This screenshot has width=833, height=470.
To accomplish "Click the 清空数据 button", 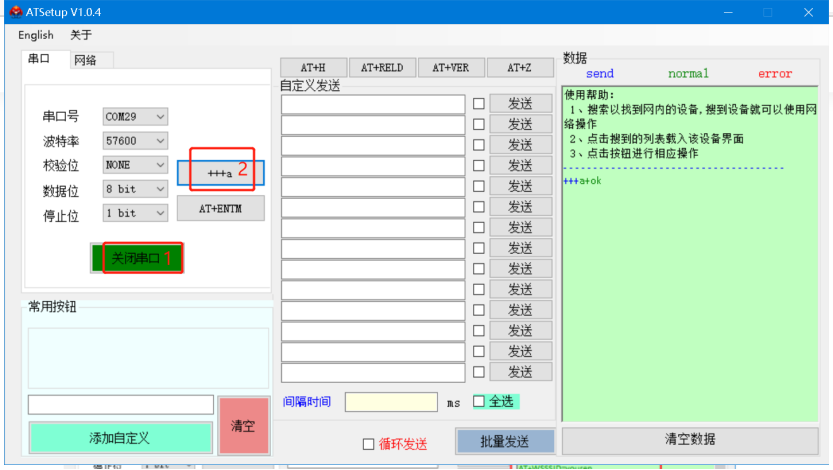I will [x=690, y=440].
